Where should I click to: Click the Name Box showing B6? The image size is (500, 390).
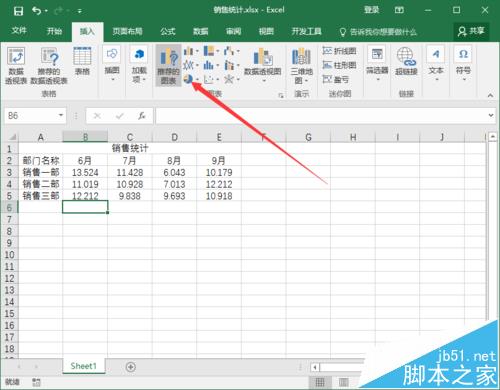(30, 116)
